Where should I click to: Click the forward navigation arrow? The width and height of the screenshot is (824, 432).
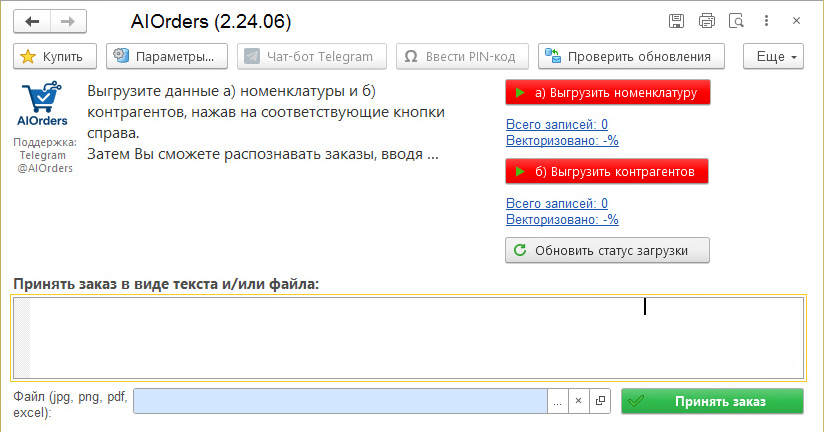point(67,21)
